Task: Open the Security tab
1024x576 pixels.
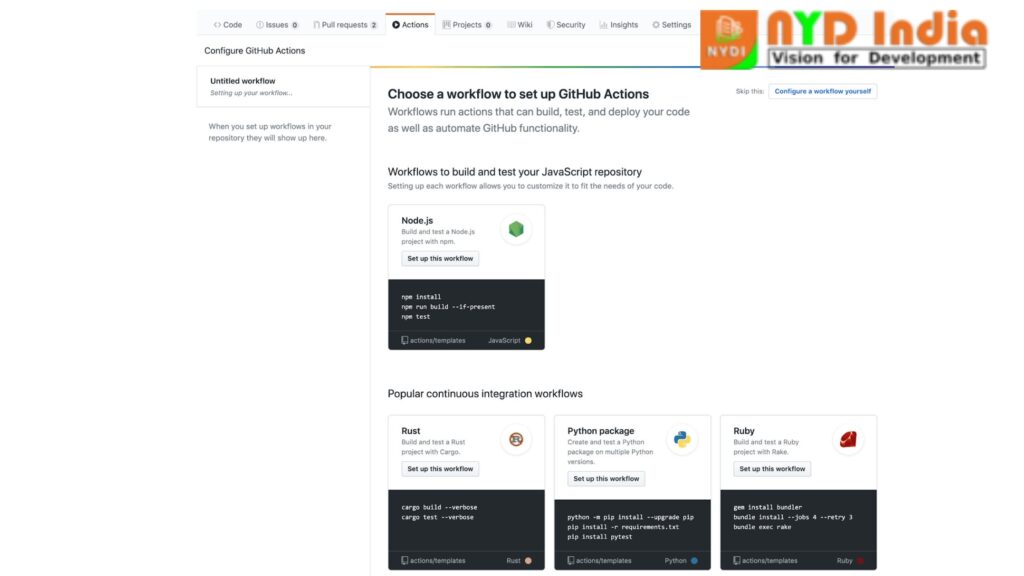Action: [x=566, y=25]
